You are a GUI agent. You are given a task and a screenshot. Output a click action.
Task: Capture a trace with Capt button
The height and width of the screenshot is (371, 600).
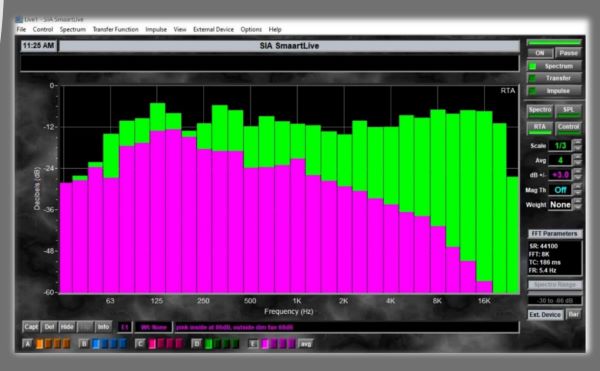coord(31,327)
